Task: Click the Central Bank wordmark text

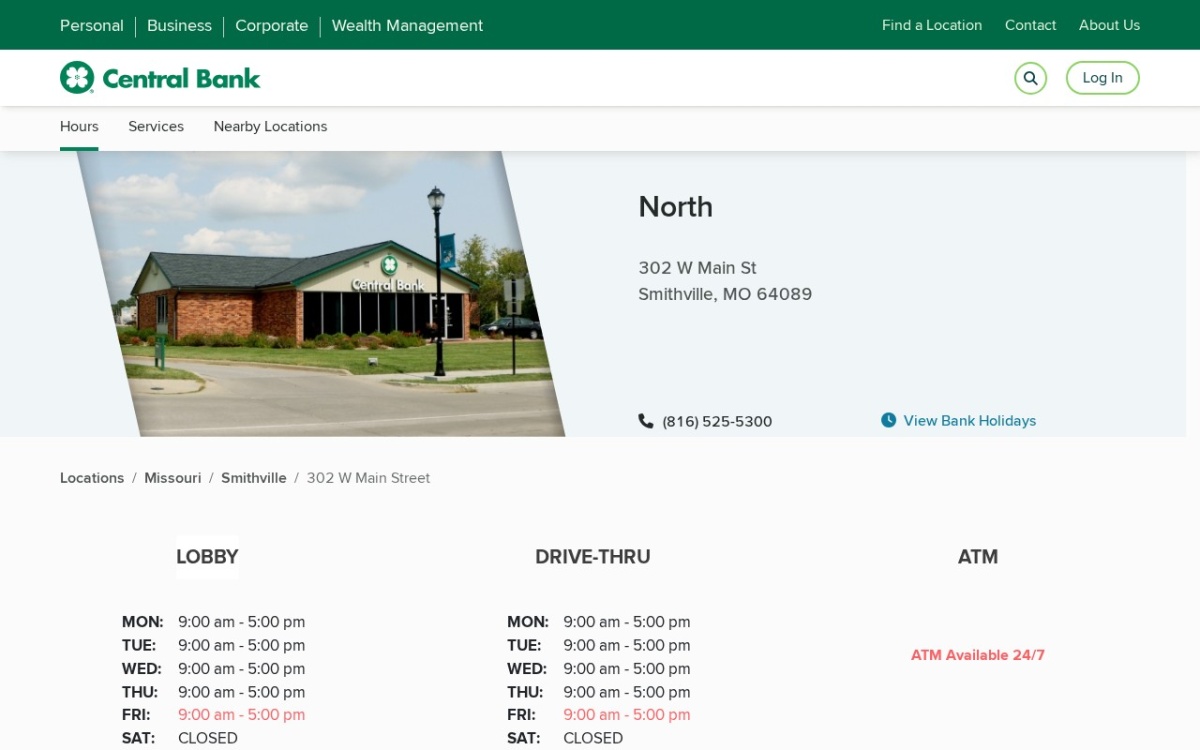Action: click(182, 79)
